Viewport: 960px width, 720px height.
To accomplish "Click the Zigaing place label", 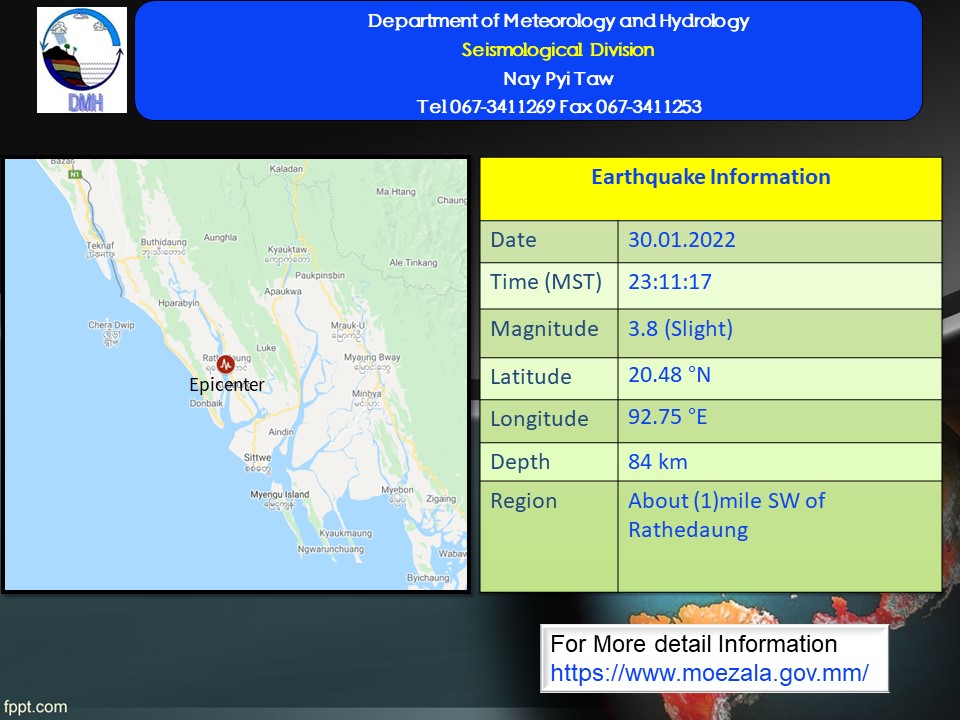I will 441,498.
